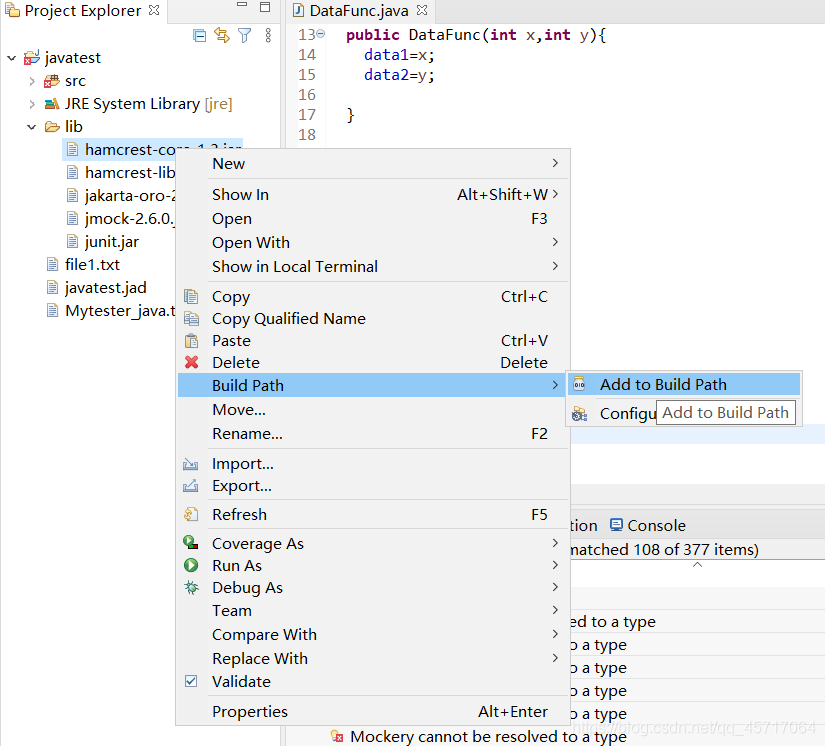
Task: Switch to the Console tab
Action: click(648, 525)
